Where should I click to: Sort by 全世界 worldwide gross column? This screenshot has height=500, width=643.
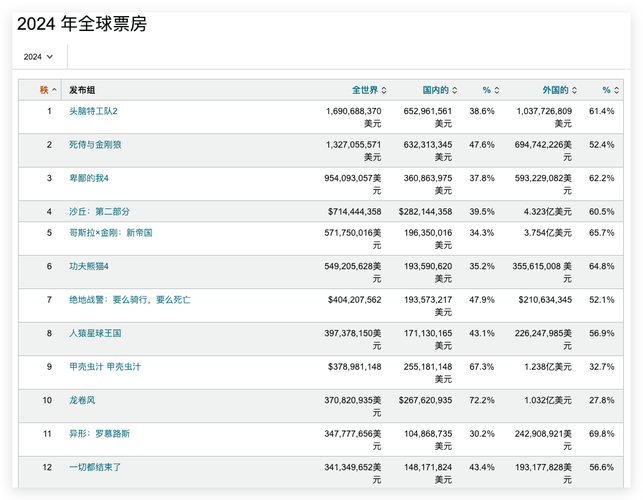pyautogui.click(x=369, y=90)
